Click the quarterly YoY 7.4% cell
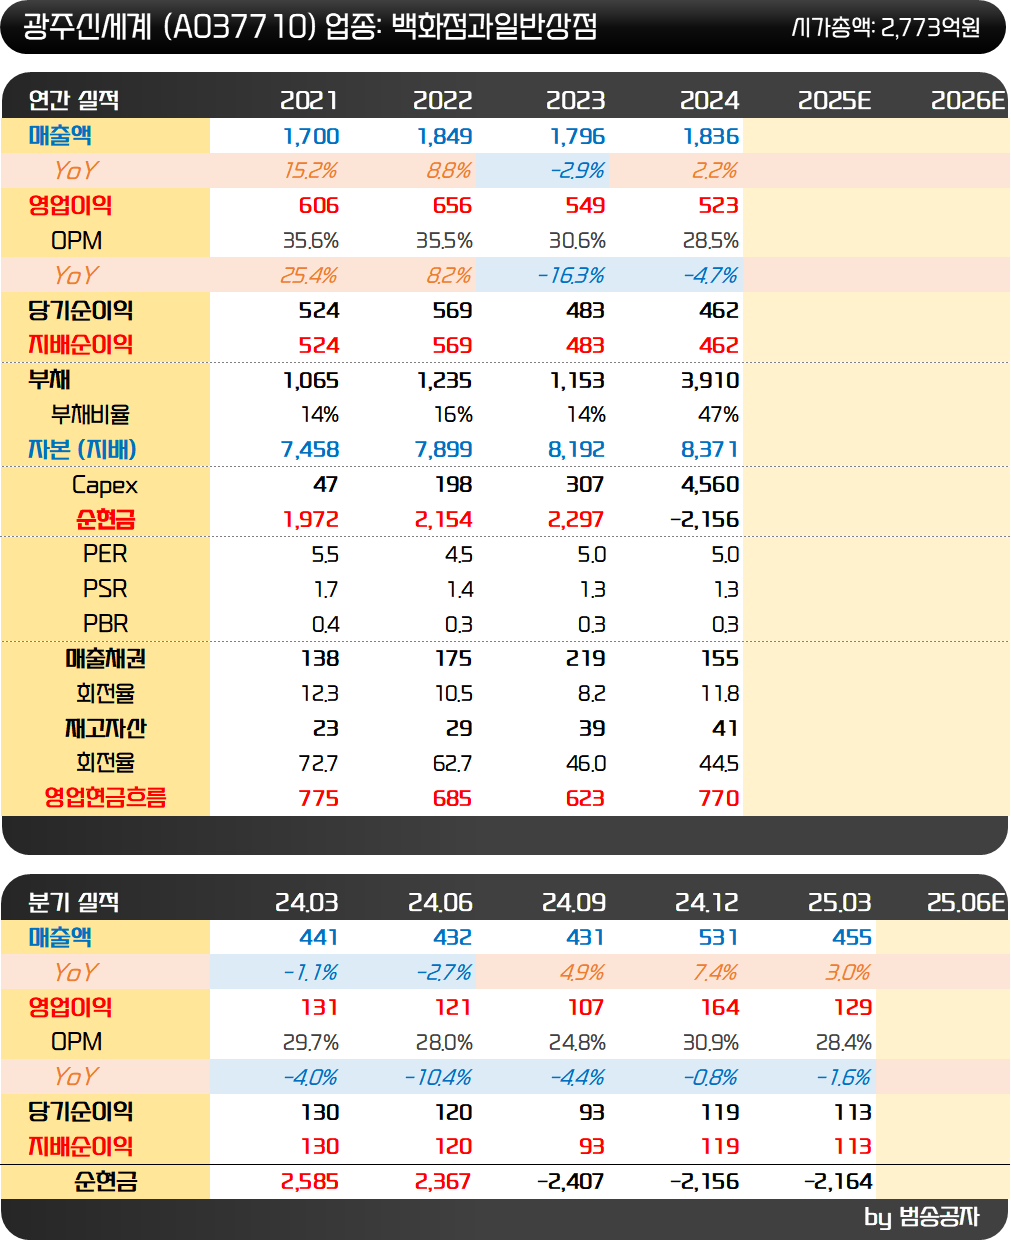This screenshot has height=1240, width=1011. 716,973
